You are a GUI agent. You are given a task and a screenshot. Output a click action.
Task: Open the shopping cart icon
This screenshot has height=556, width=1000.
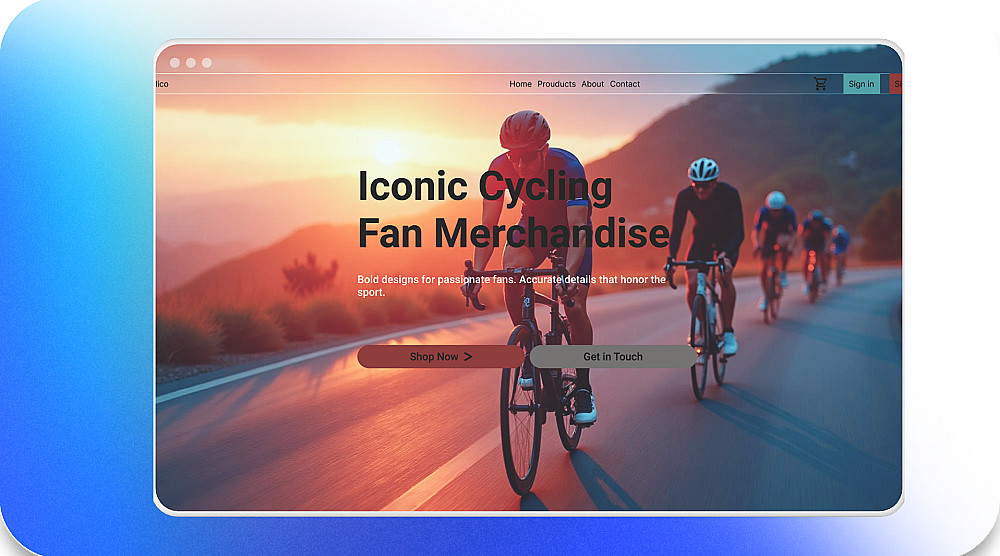[820, 84]
